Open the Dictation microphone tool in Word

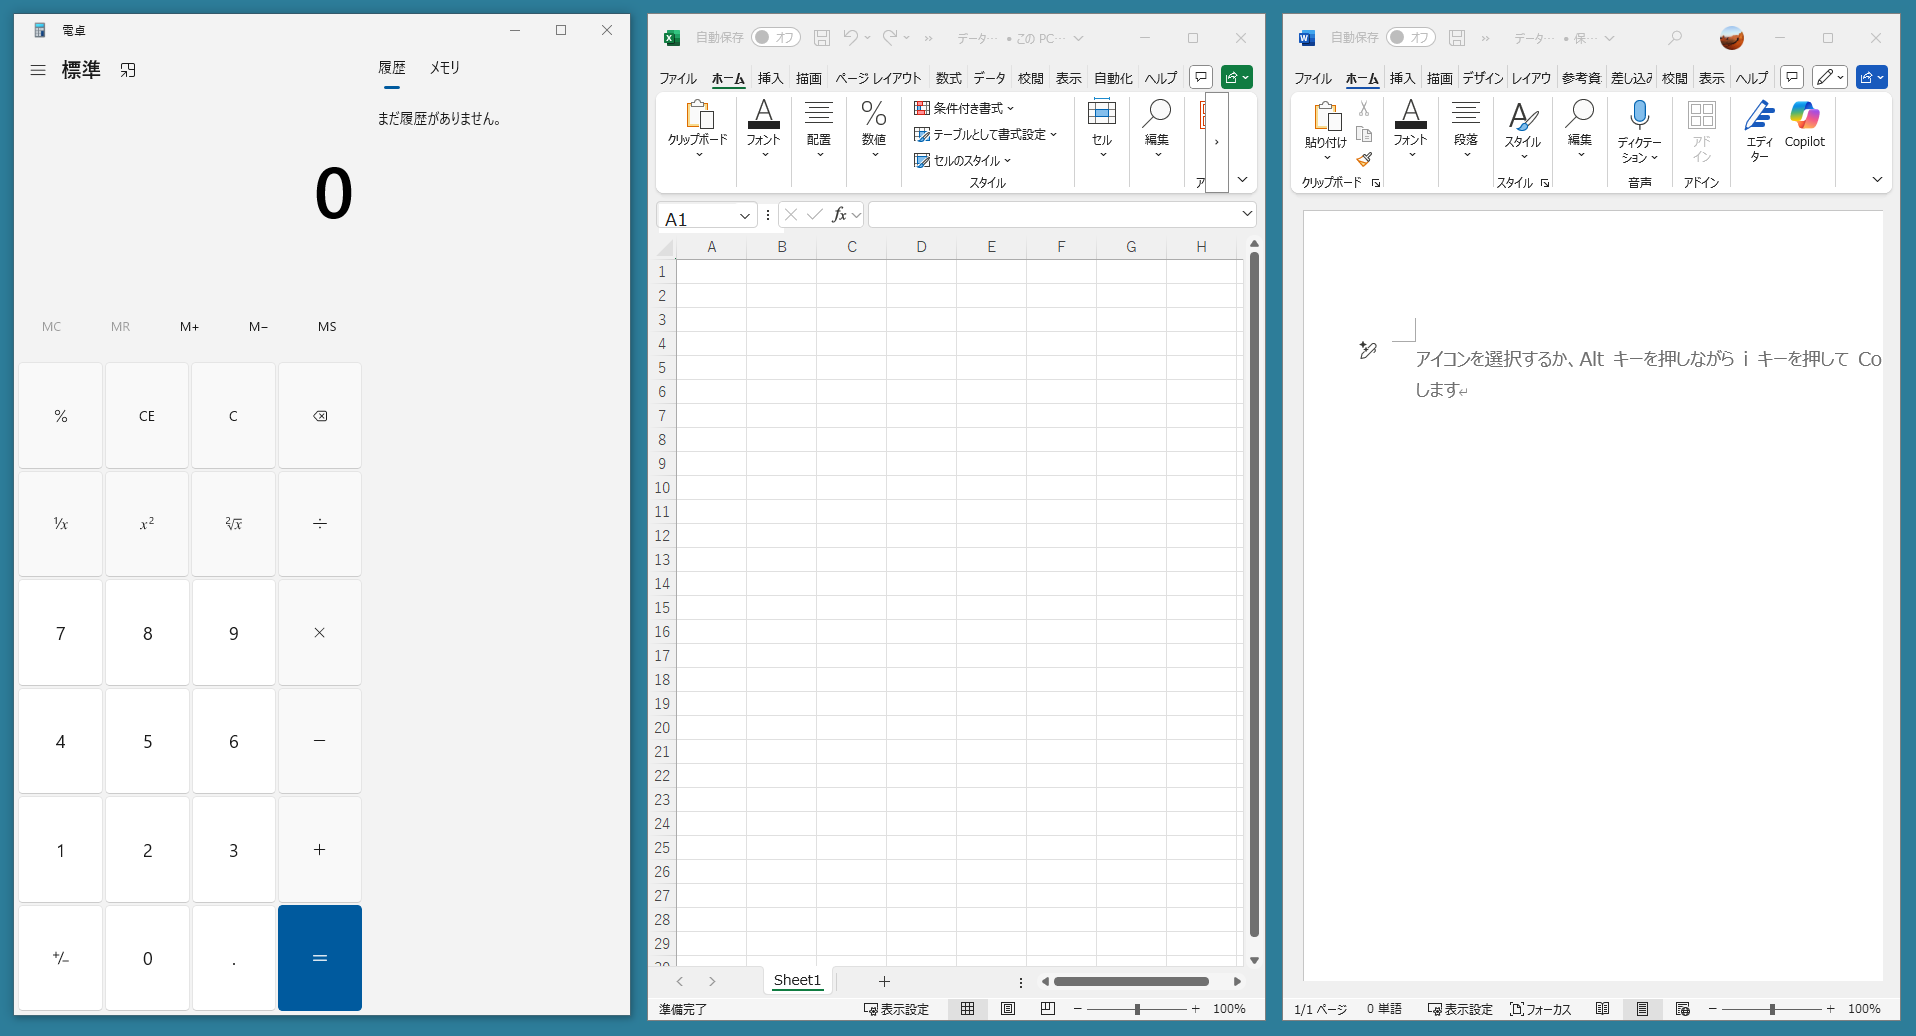pos(1639,116)
